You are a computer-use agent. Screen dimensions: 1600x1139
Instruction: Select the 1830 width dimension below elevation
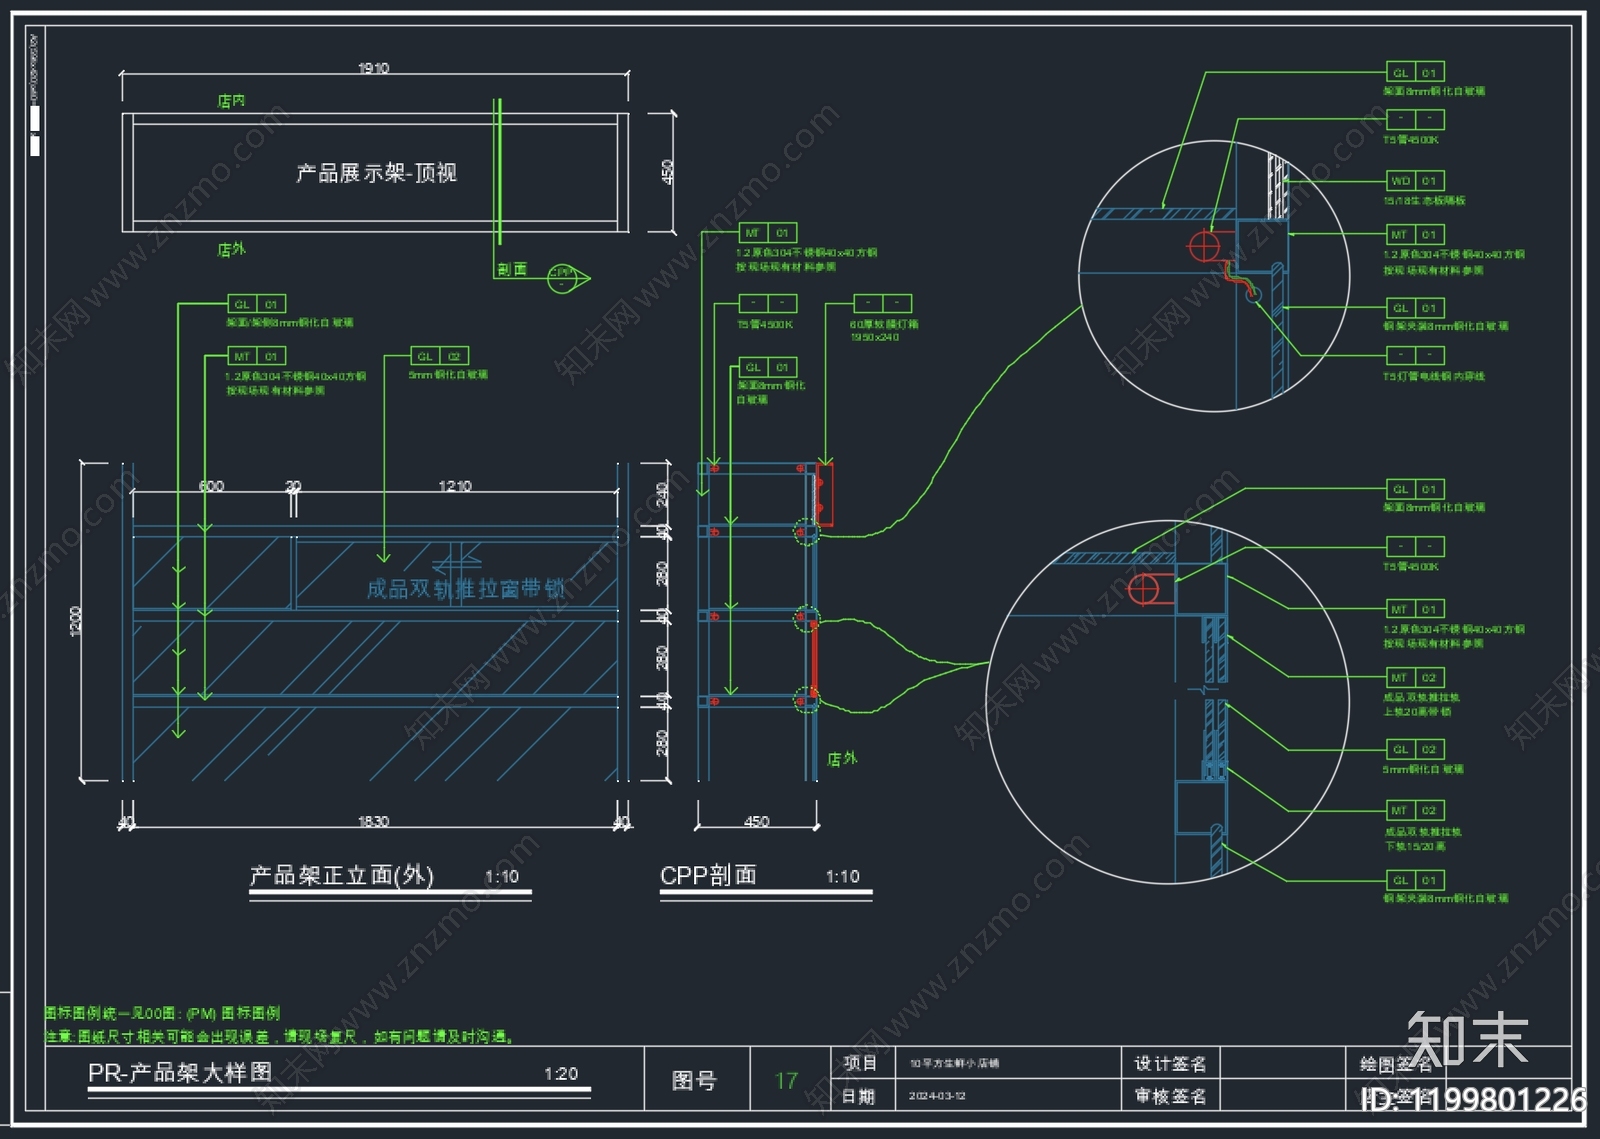373,821
